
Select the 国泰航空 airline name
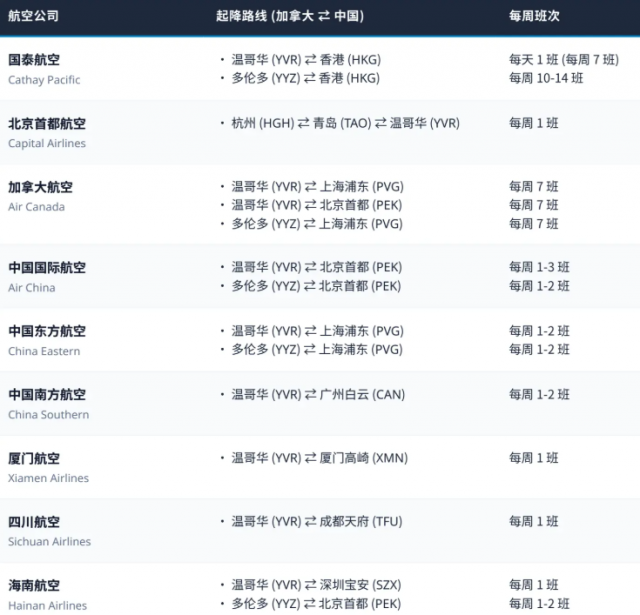pos(34,60)
